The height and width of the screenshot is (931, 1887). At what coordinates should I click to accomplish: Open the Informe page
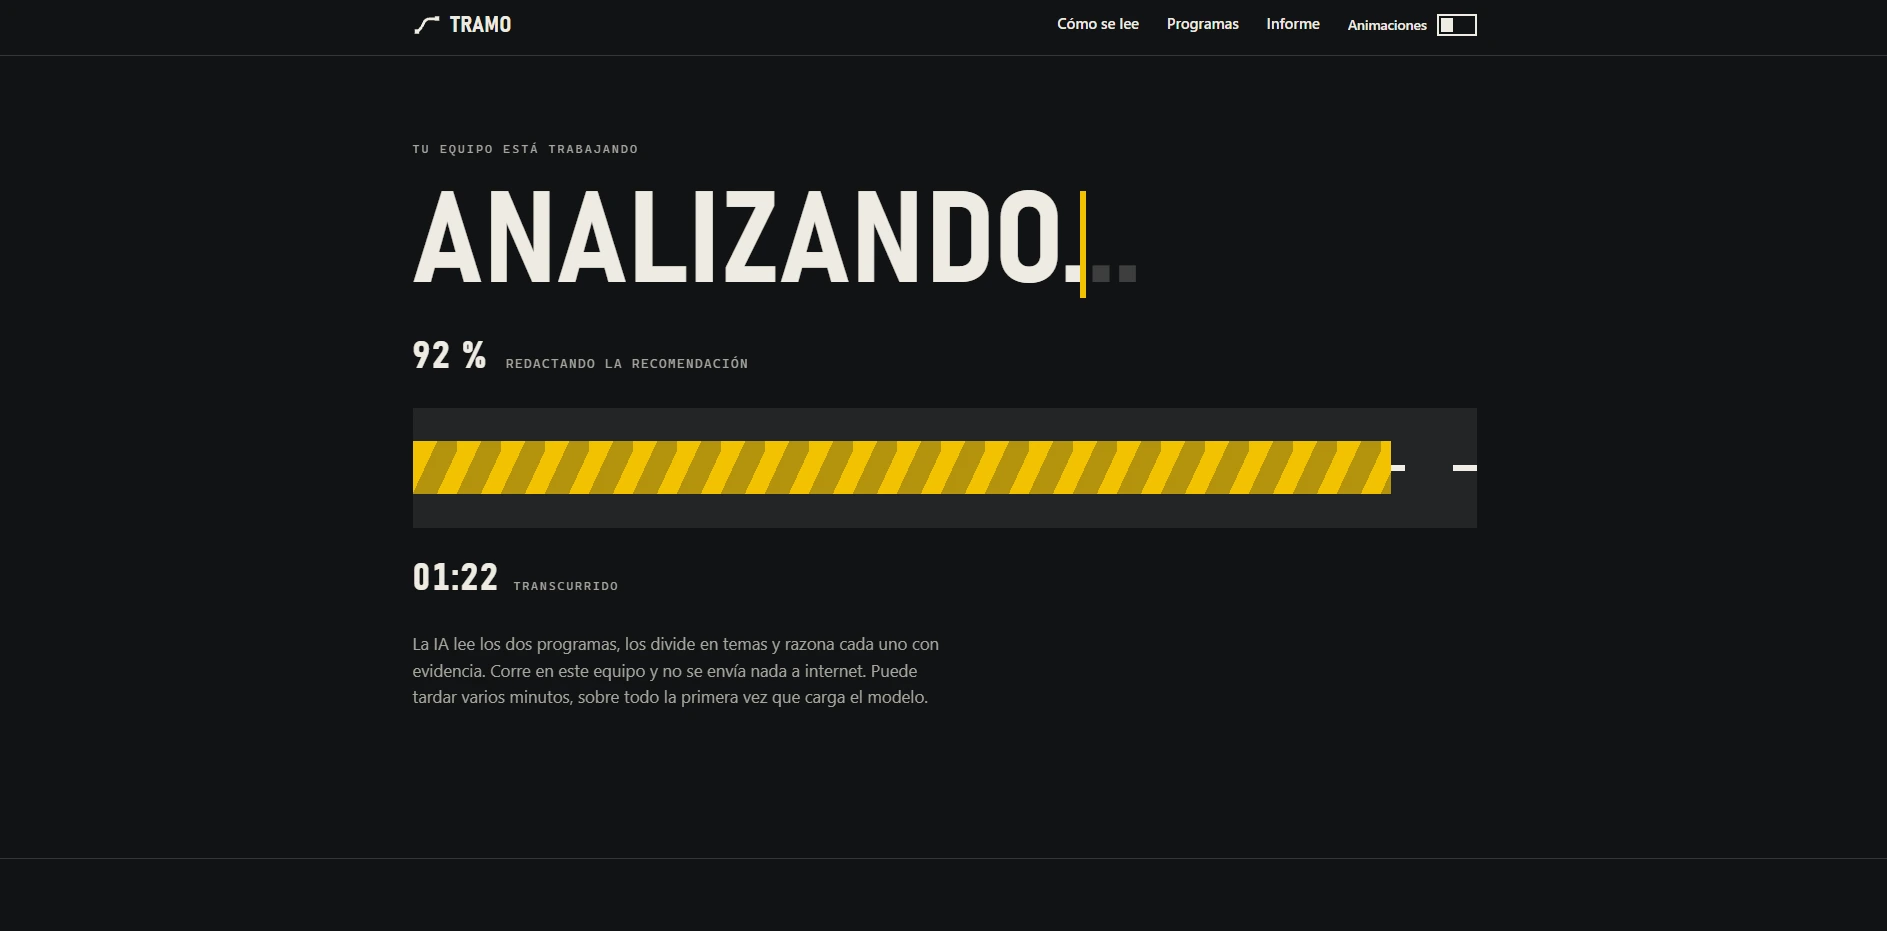point(1293,24)
